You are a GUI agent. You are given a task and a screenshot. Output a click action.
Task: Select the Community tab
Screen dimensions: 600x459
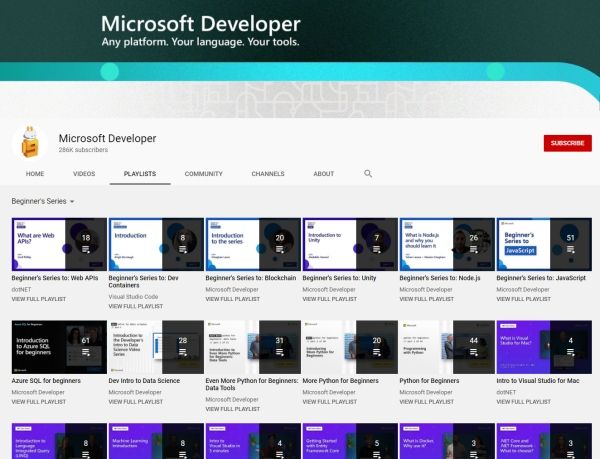[x=203, y=174]
